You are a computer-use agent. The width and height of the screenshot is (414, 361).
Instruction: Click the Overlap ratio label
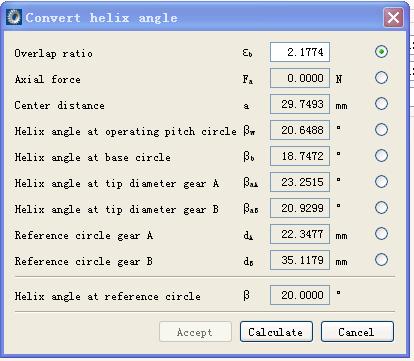(54, 53)
